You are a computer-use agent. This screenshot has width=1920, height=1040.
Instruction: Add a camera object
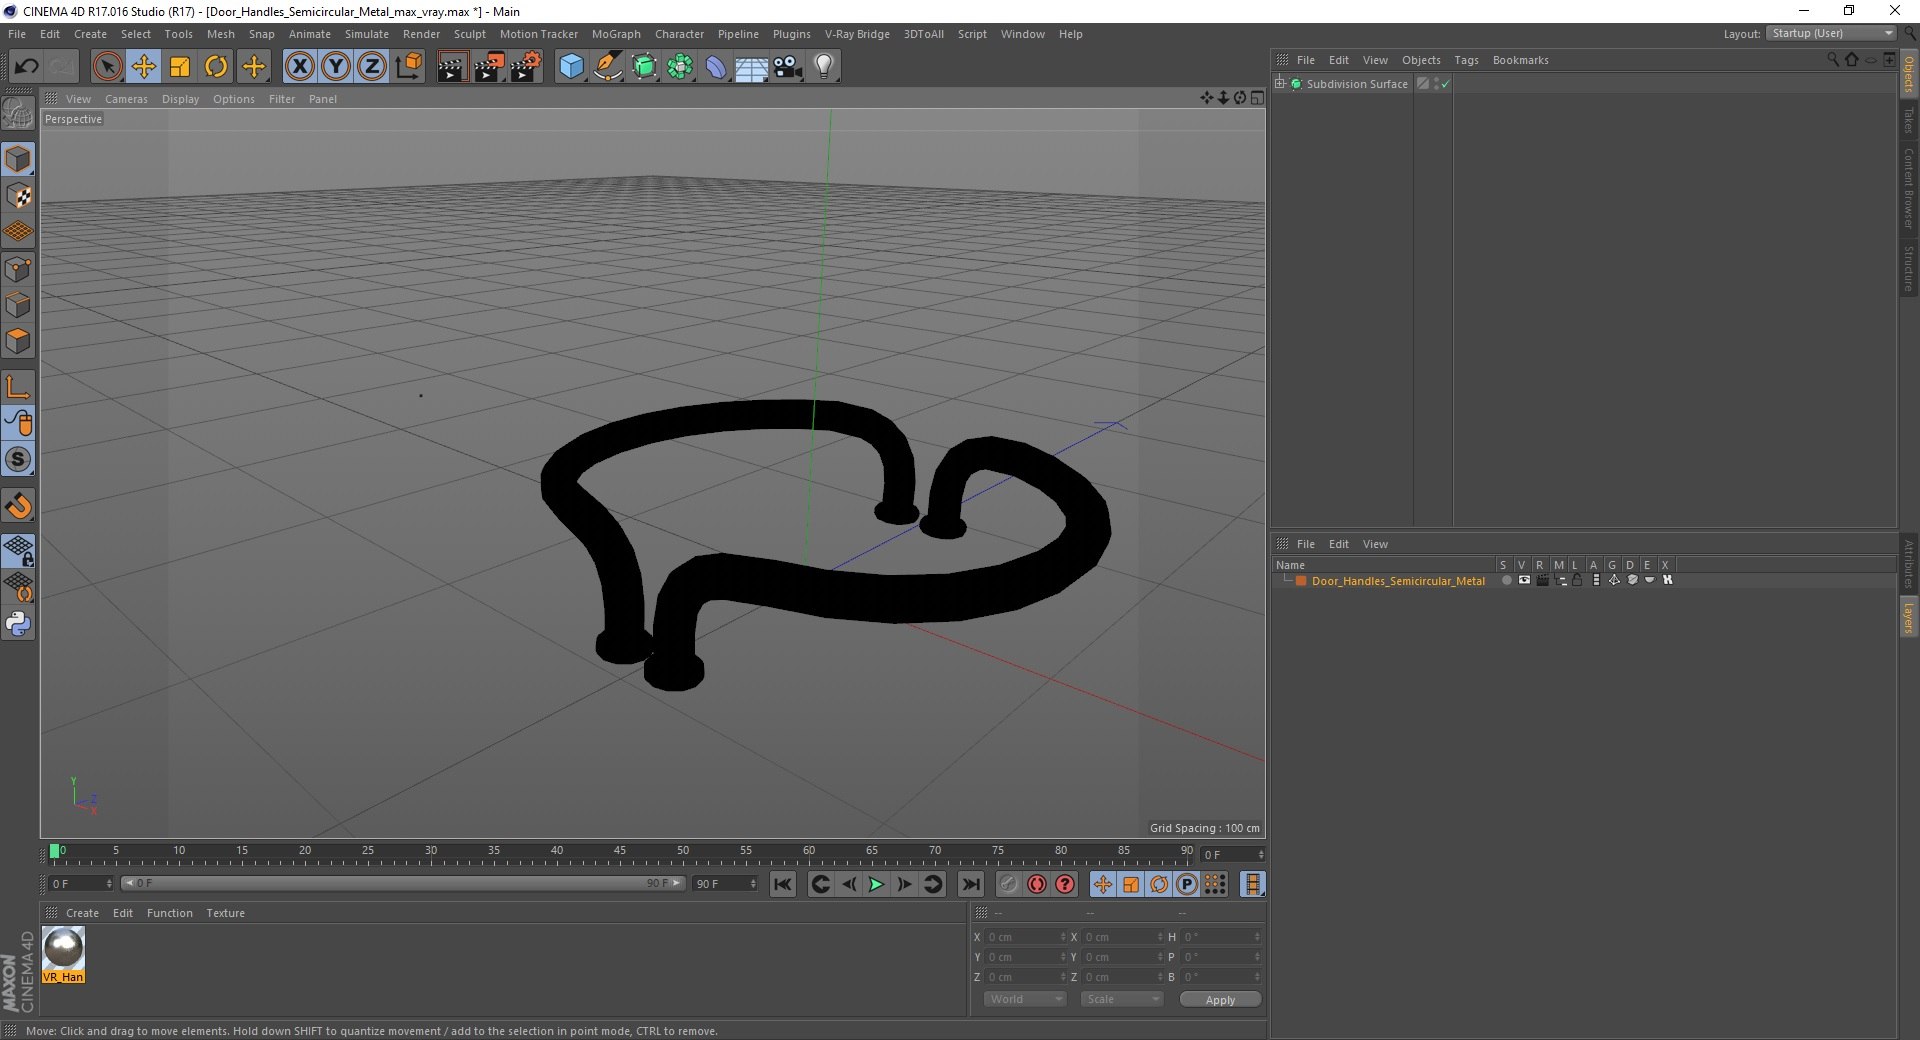pyautogui.click(x=788, y=67)
